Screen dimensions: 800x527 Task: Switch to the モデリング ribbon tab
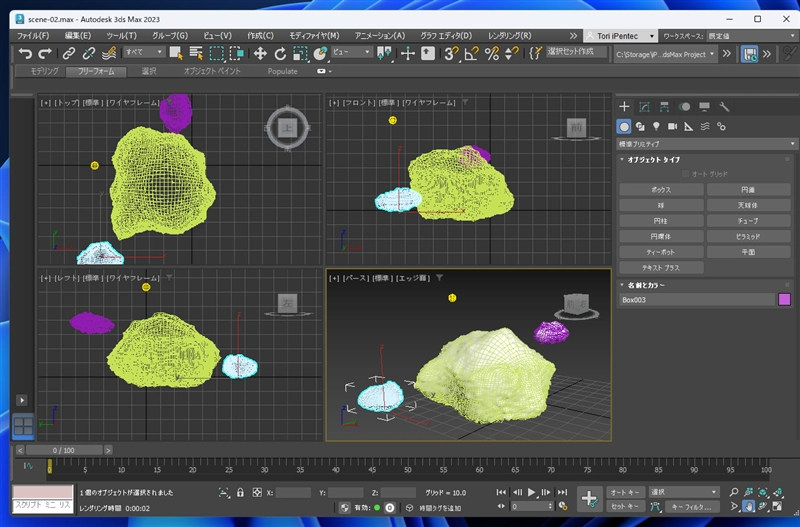coord(44,71)
